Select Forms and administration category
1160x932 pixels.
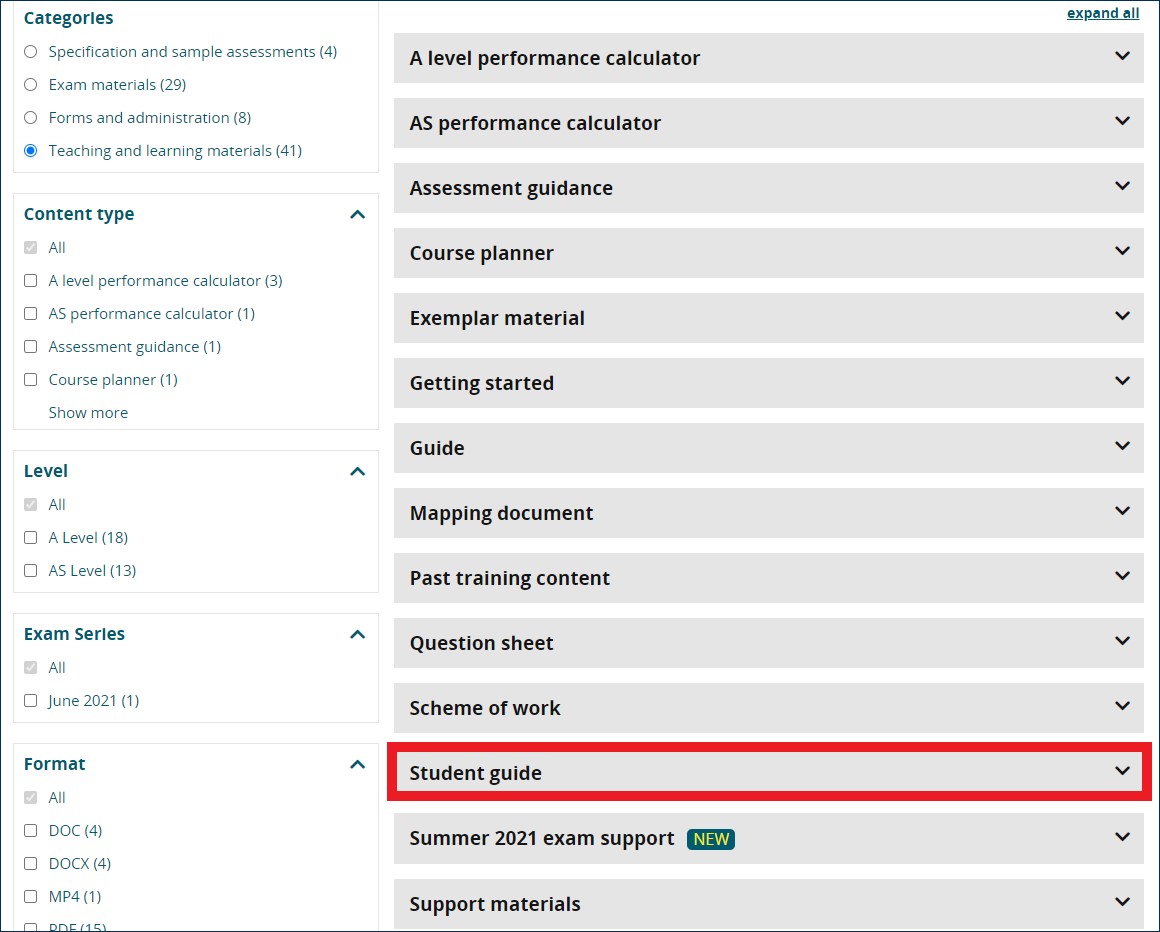coord(30,118)
